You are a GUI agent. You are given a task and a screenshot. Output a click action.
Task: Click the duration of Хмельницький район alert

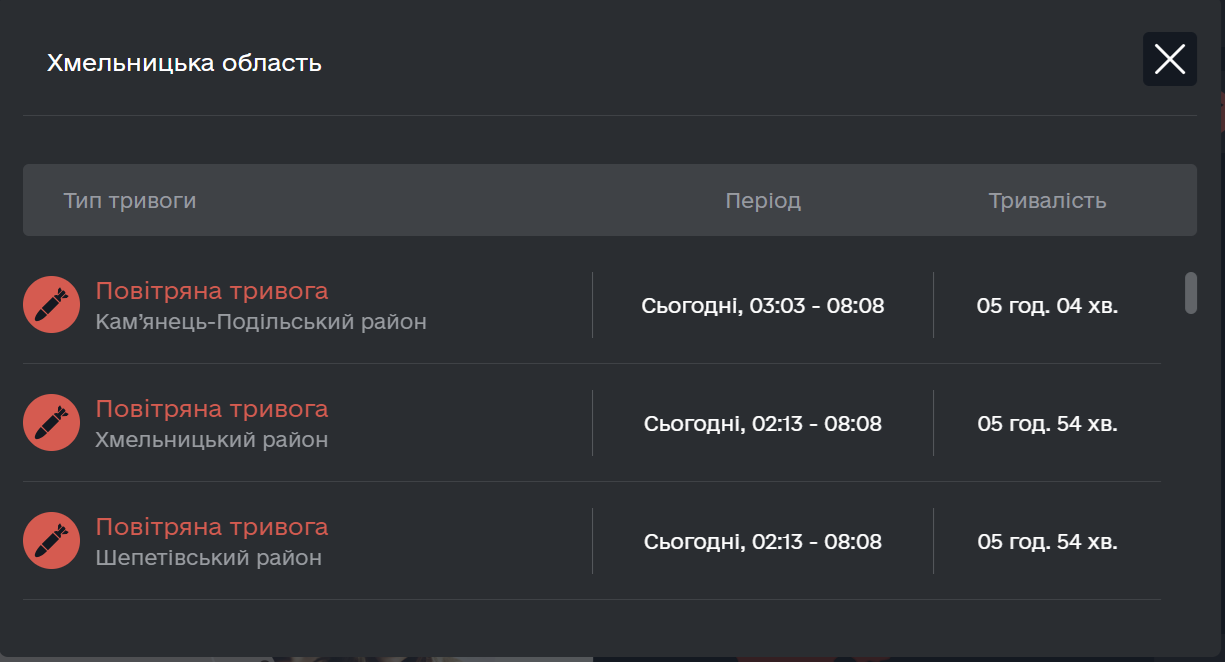1047,424
